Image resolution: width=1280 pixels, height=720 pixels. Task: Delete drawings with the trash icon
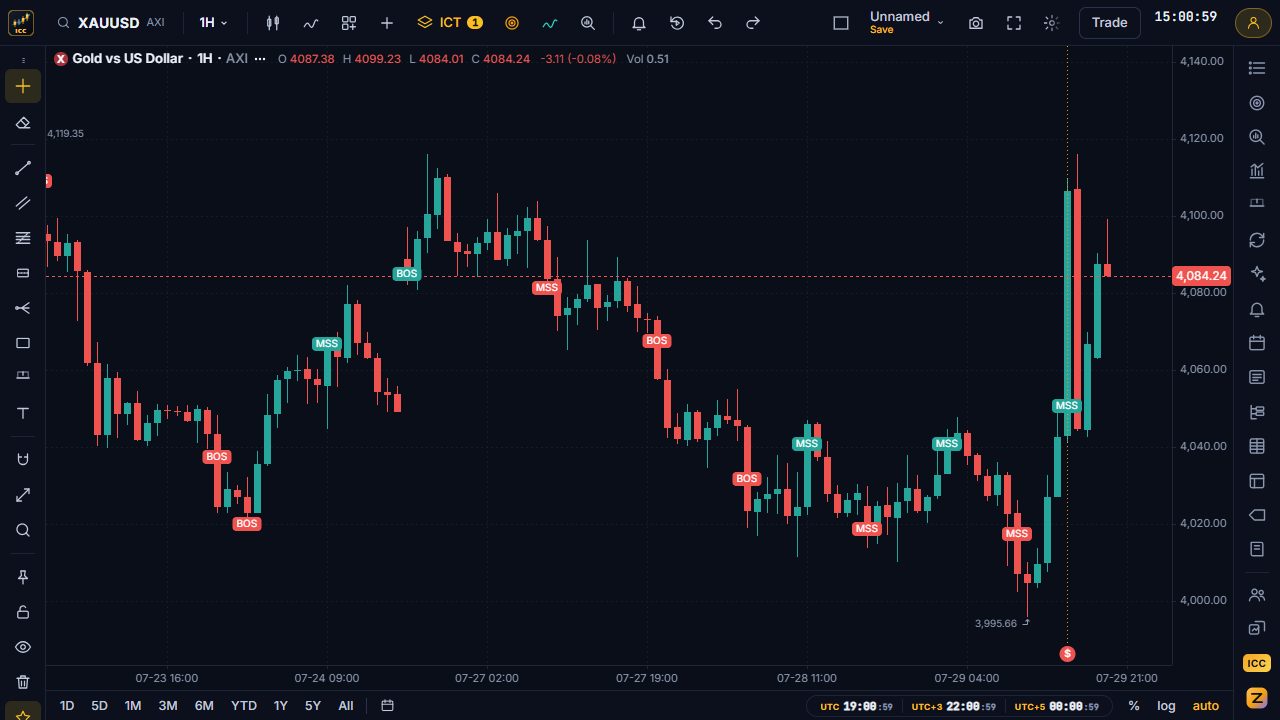pos(23,682)
